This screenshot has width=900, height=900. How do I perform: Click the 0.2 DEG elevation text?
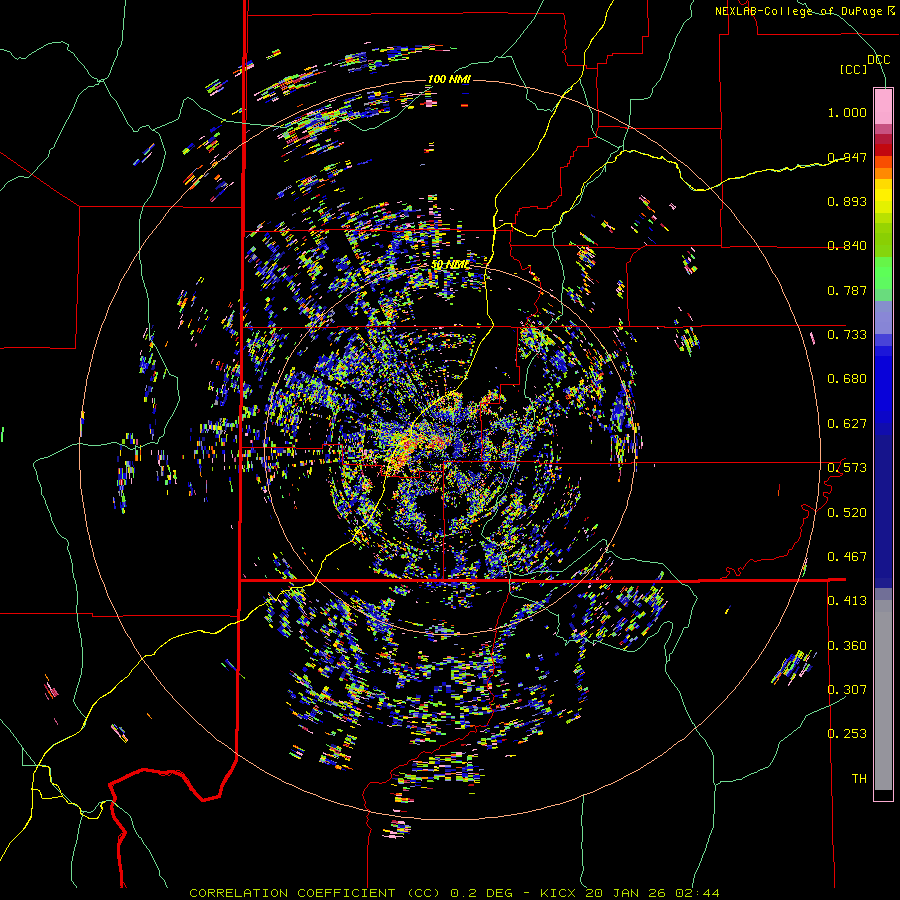coord(482,893)
